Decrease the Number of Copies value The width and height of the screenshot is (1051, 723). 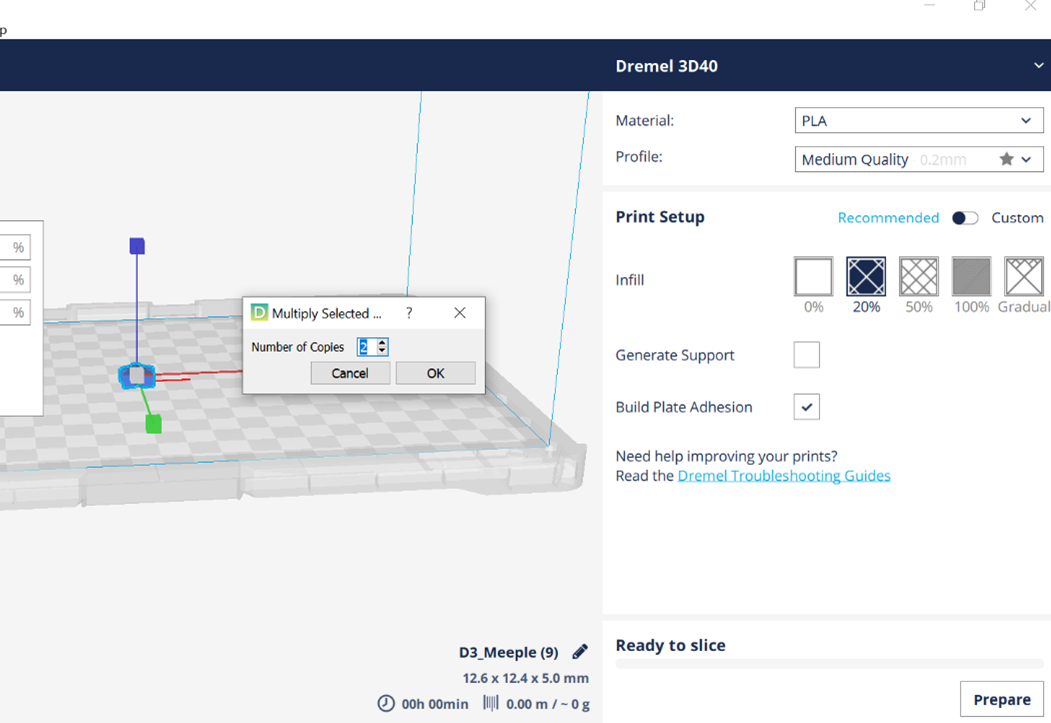click(382, 350)
